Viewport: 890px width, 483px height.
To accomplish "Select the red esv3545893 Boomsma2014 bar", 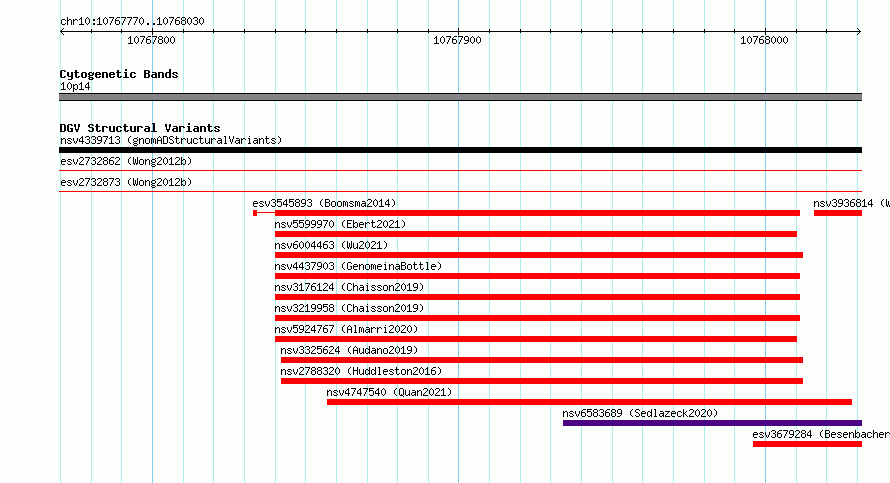I will coord(527,213).
